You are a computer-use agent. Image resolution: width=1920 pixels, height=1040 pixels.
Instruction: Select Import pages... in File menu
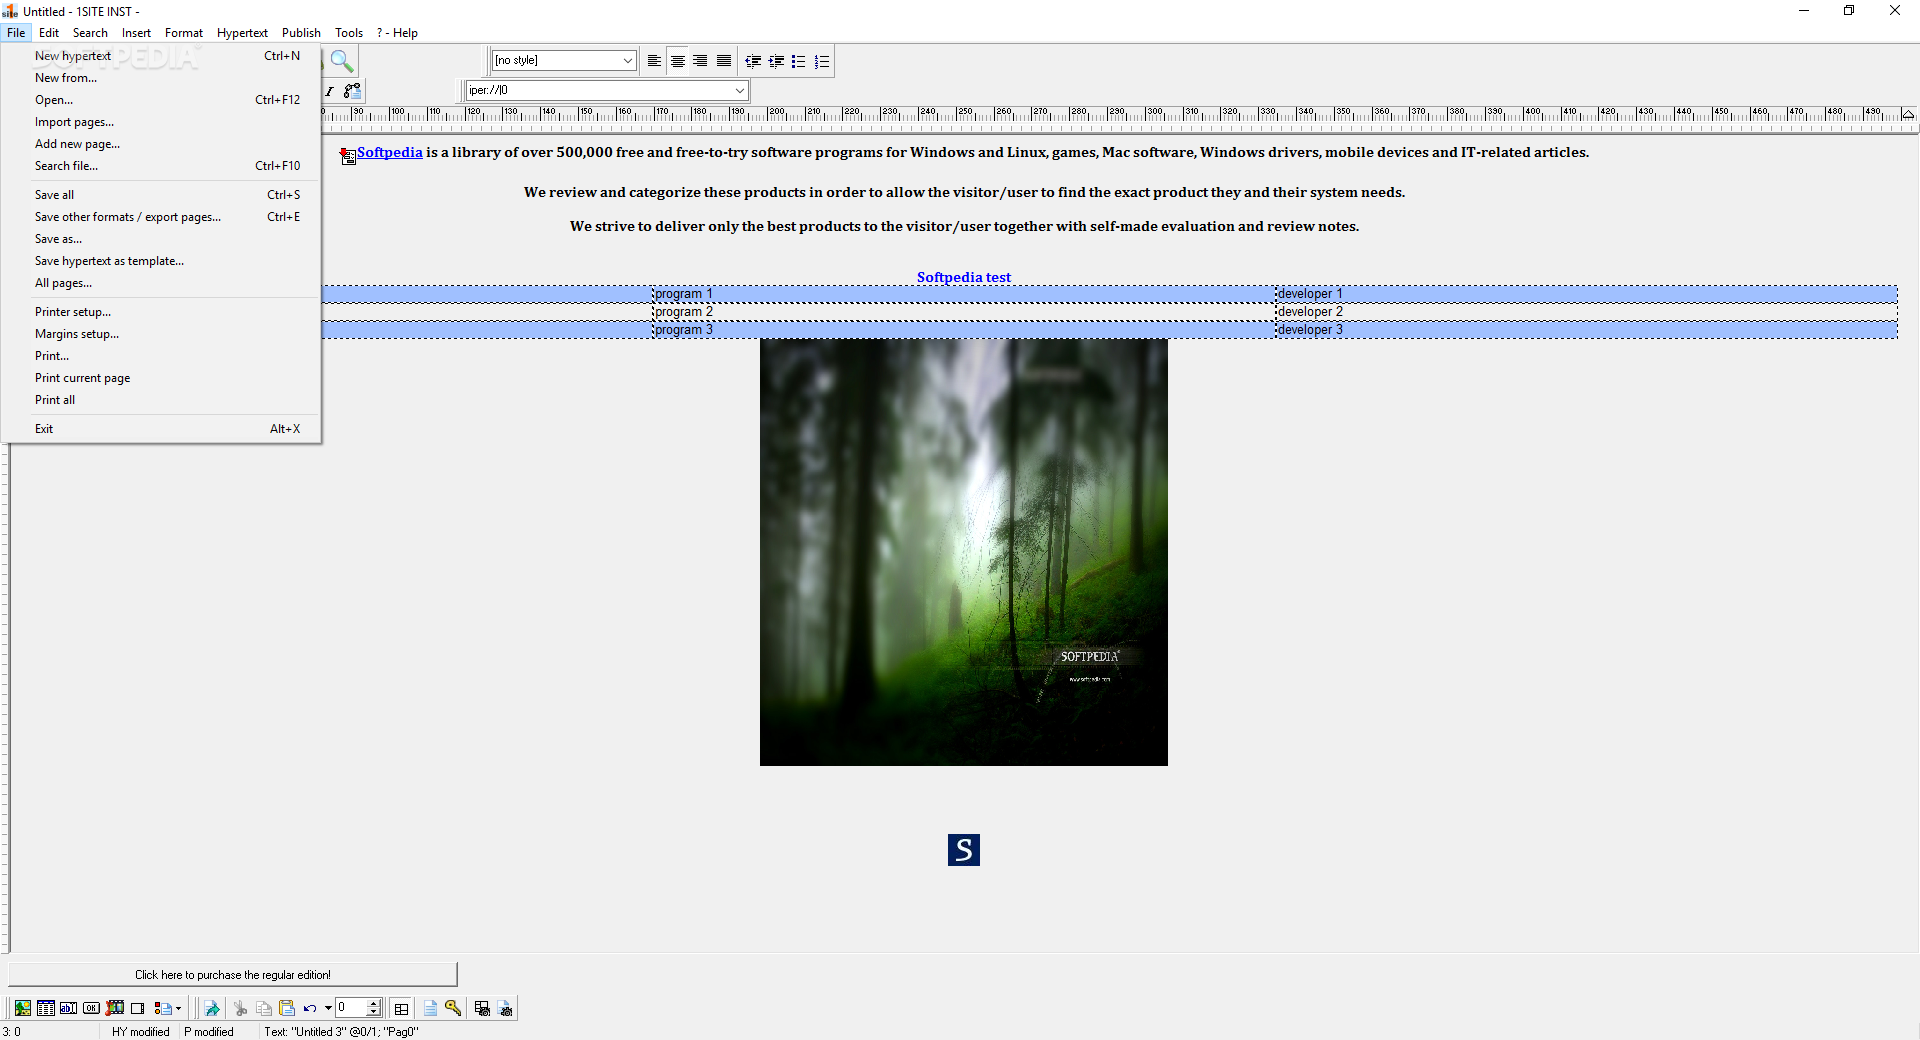(161, 122)
